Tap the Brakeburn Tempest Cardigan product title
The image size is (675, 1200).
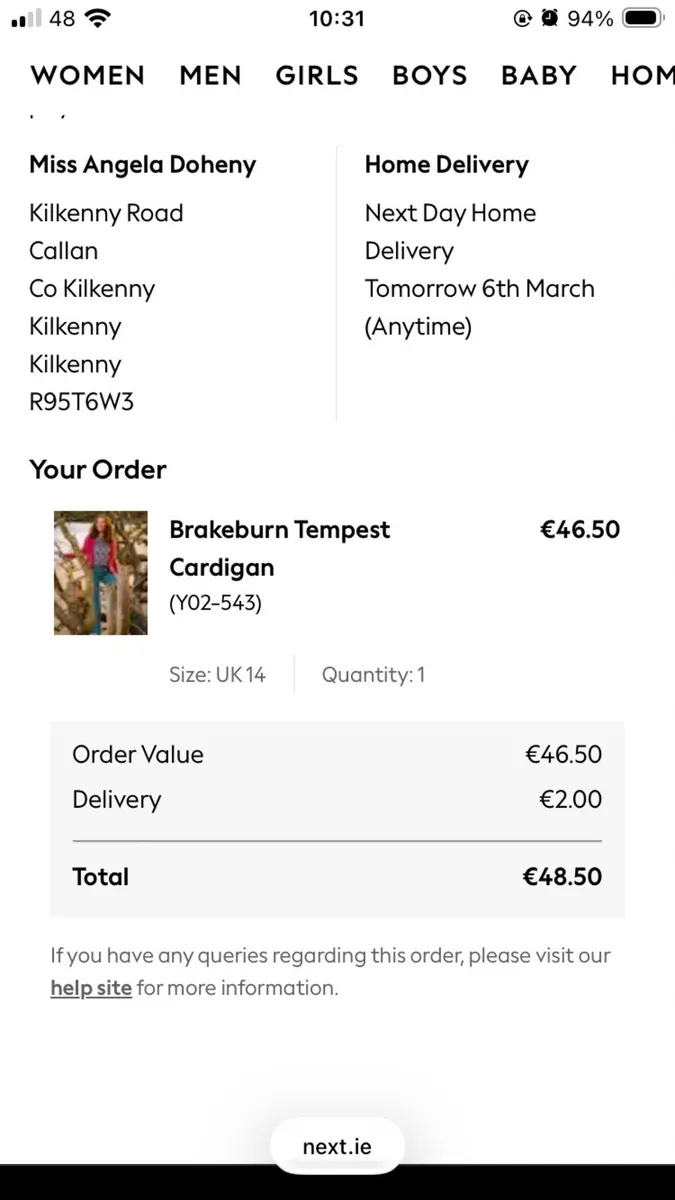tap(279, 548)
